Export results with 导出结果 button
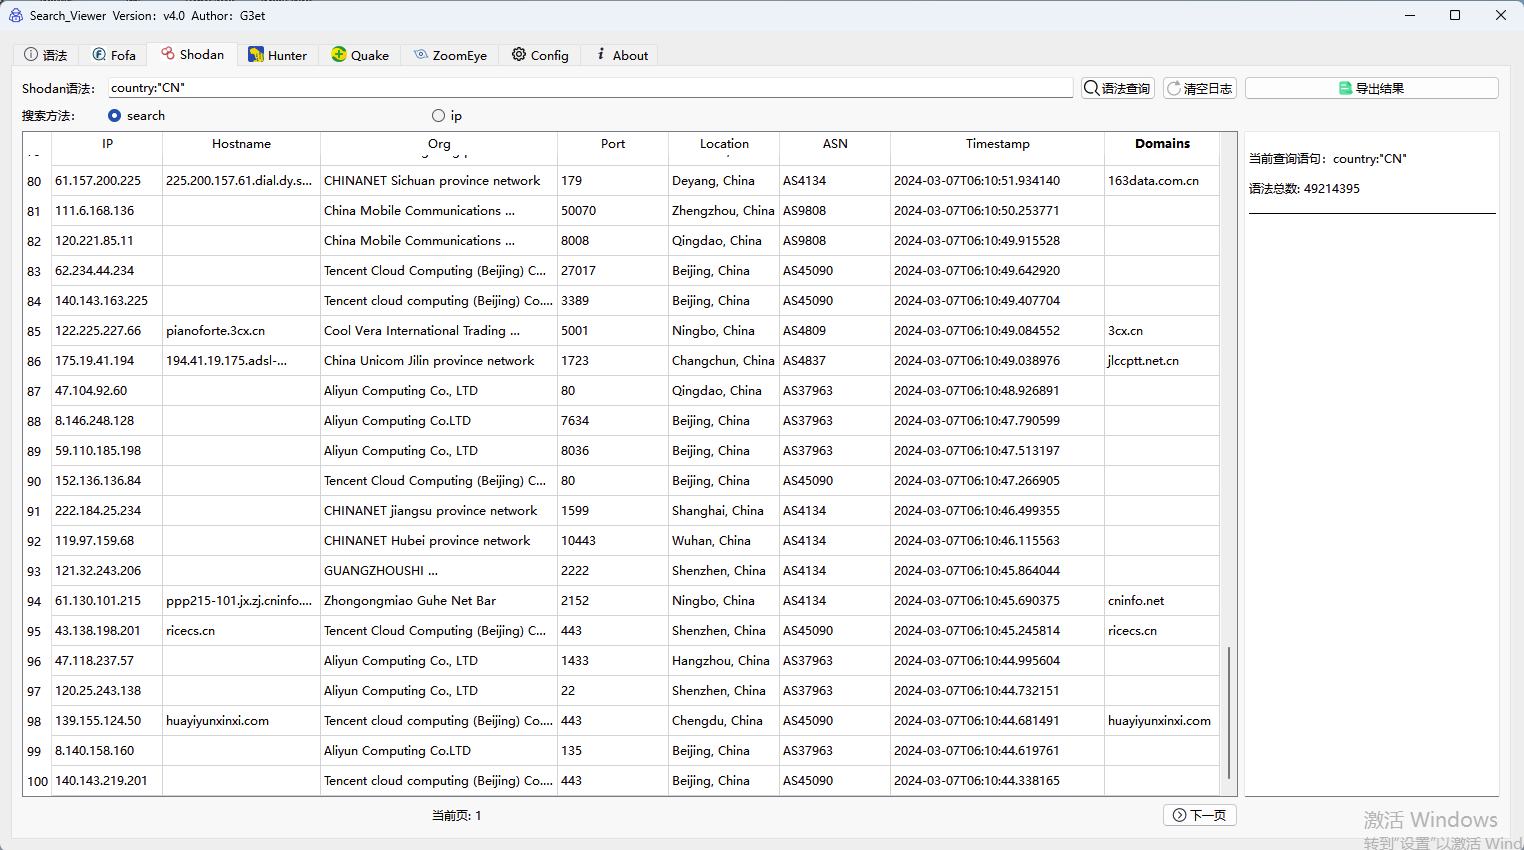 click(x=1371, y=88)
